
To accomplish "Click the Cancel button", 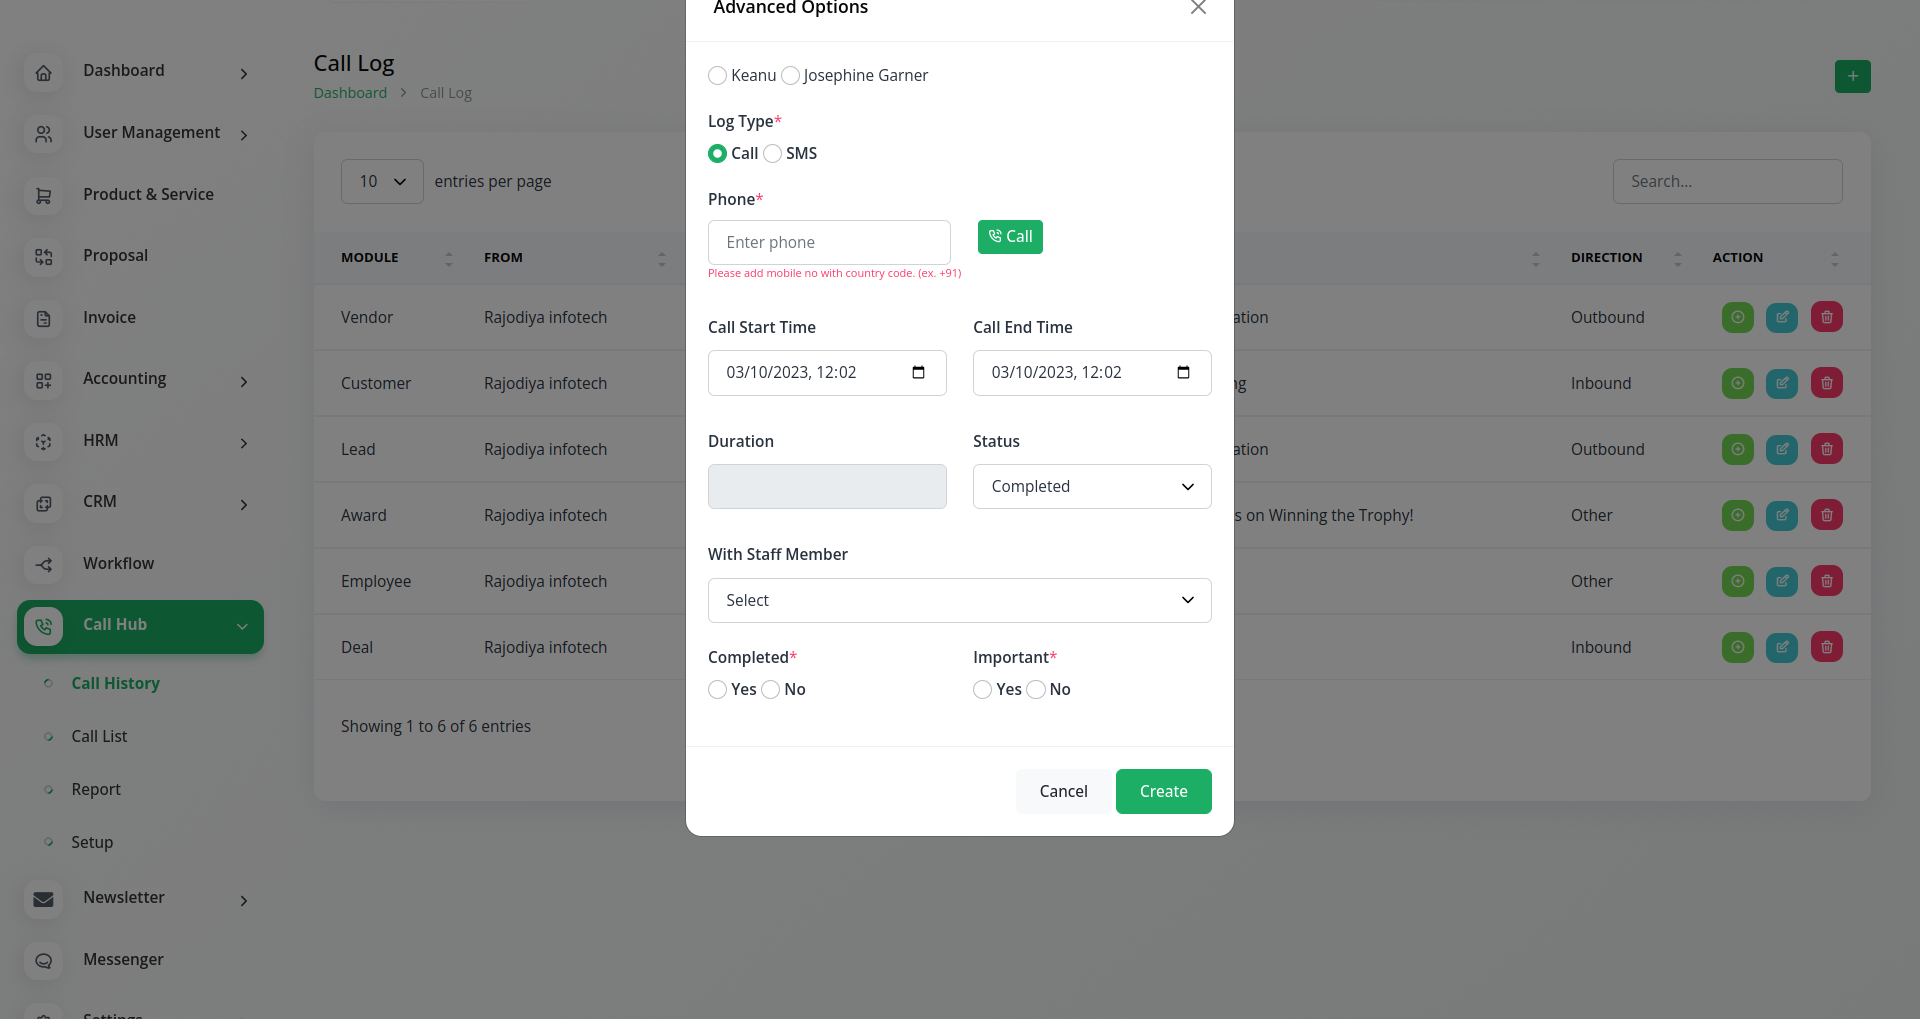I will (x=1063, y=792).
